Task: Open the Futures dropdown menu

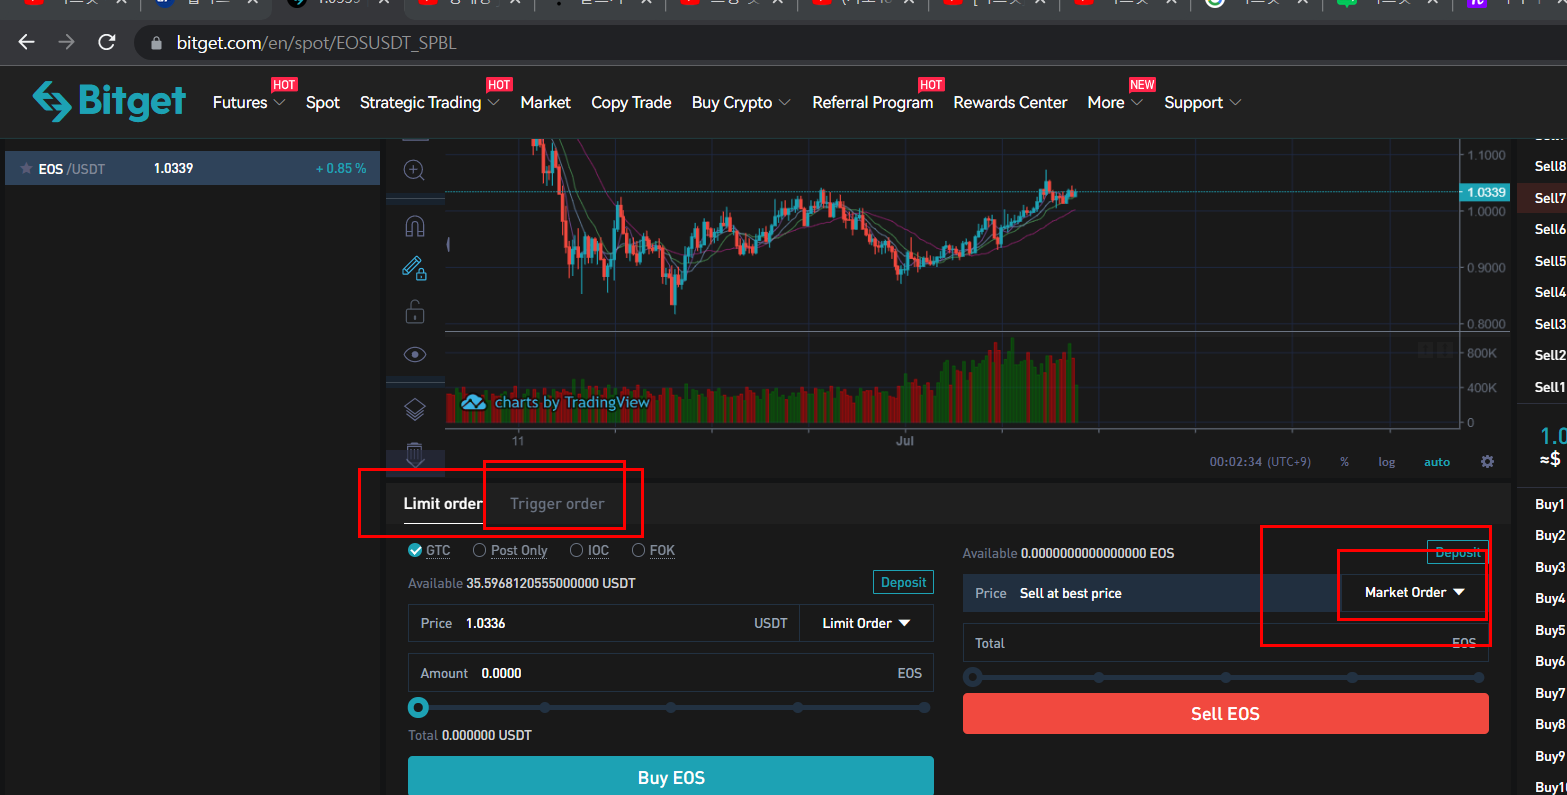Action: click(x=249, y=102)
